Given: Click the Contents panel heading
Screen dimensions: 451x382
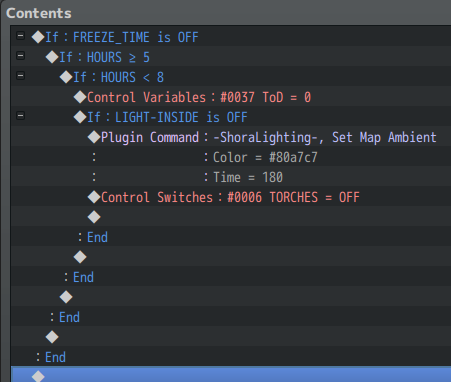Looking at the screenshot, I should [x=39, y=13].
